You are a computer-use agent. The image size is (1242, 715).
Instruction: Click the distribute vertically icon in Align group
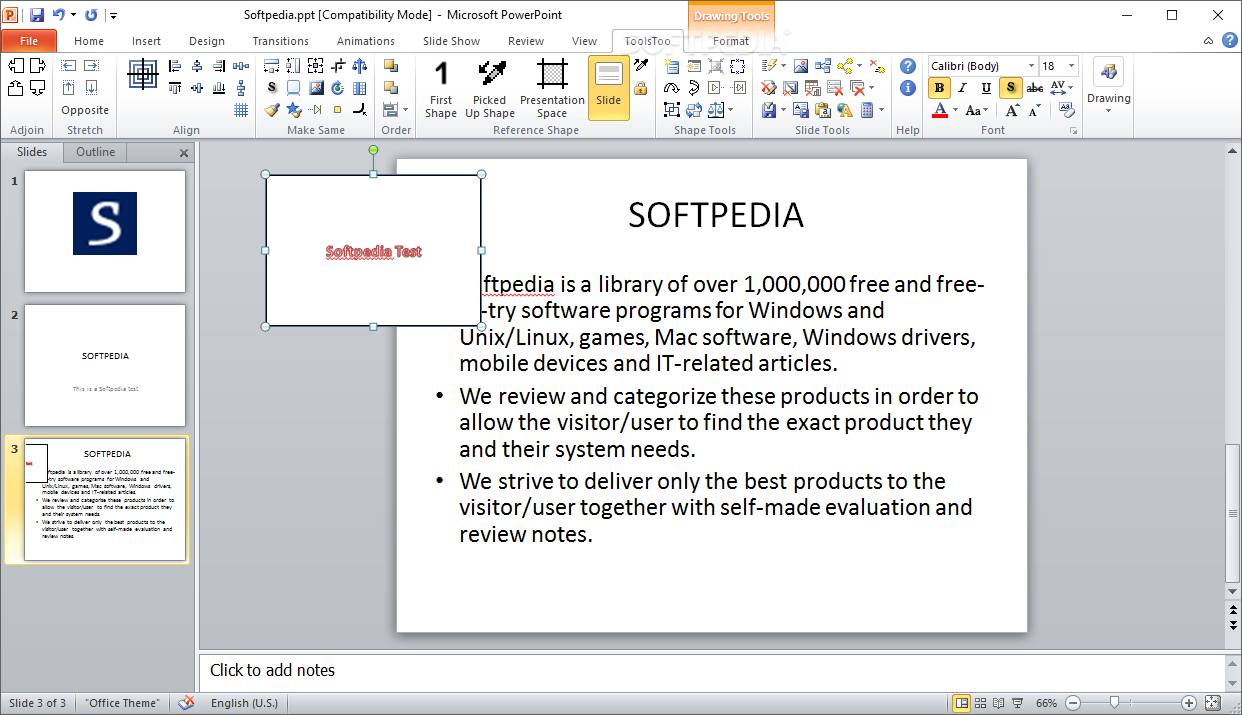240,88
